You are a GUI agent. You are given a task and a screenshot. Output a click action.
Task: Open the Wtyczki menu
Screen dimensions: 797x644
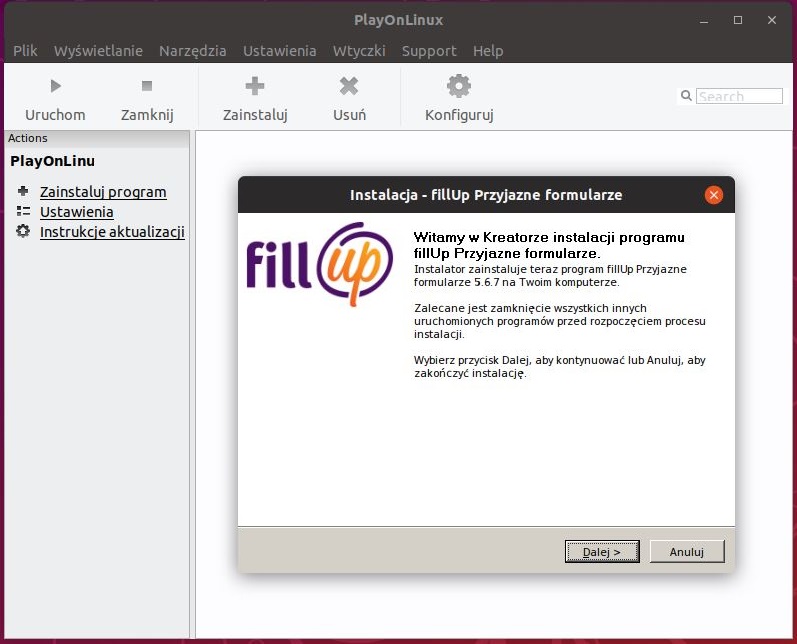click(x=359, y=51)
